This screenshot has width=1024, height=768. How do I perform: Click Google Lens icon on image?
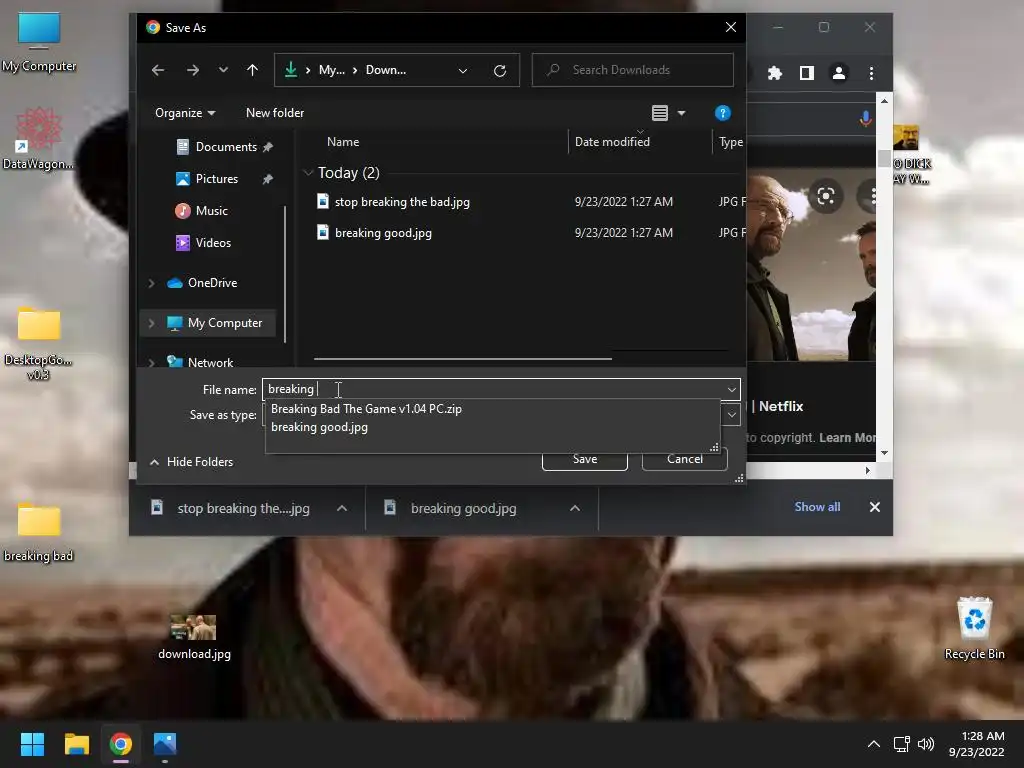(825, 196)
